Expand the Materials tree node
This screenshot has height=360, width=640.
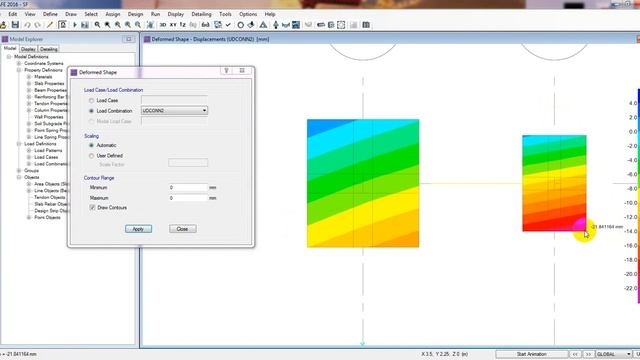tap(29, 77)
